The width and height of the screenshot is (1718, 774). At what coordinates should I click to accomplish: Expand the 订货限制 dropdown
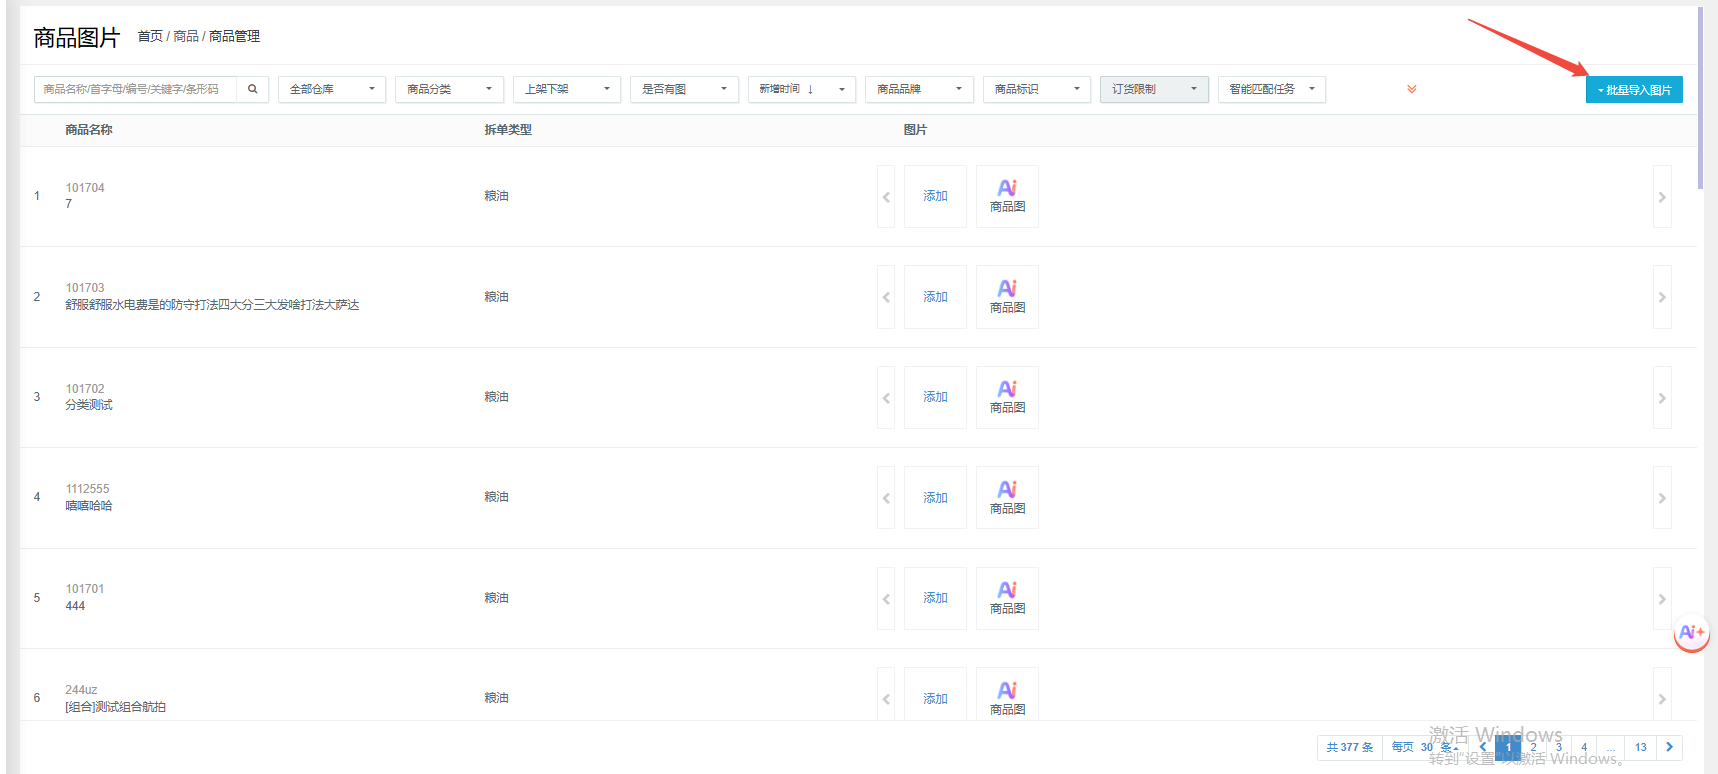pos(1154,89)
